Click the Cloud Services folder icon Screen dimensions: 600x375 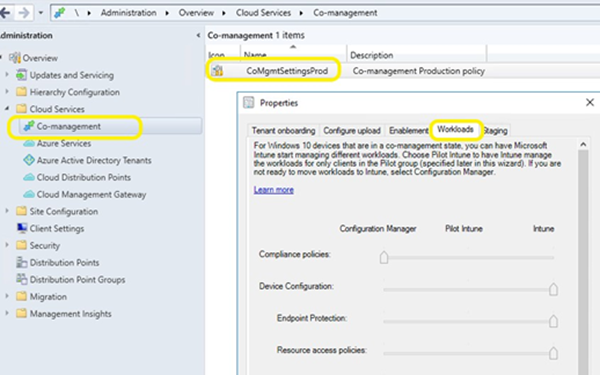[21, 109]
